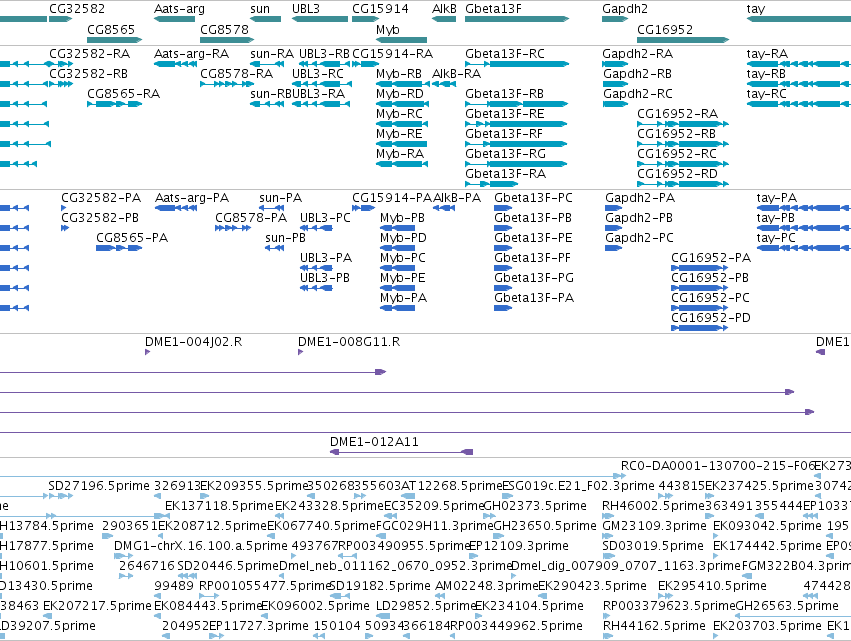
Task: Select transcript CG32582-RA label
Action: (x=90, y=54)
